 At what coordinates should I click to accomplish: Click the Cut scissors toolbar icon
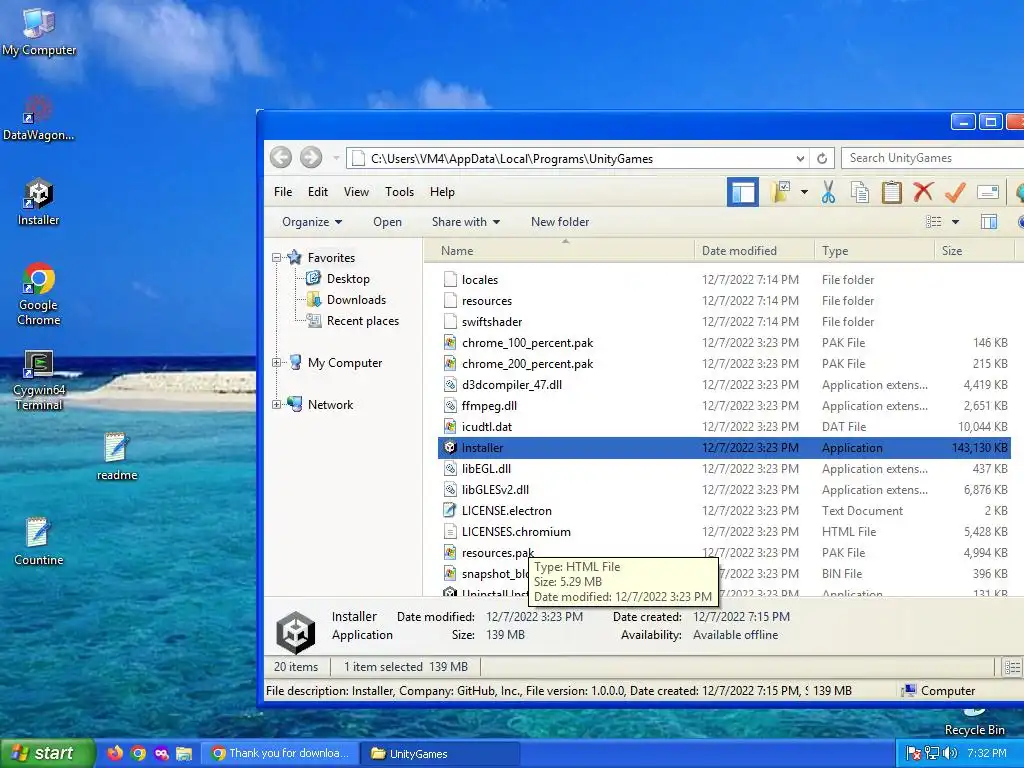click(828, 192)
